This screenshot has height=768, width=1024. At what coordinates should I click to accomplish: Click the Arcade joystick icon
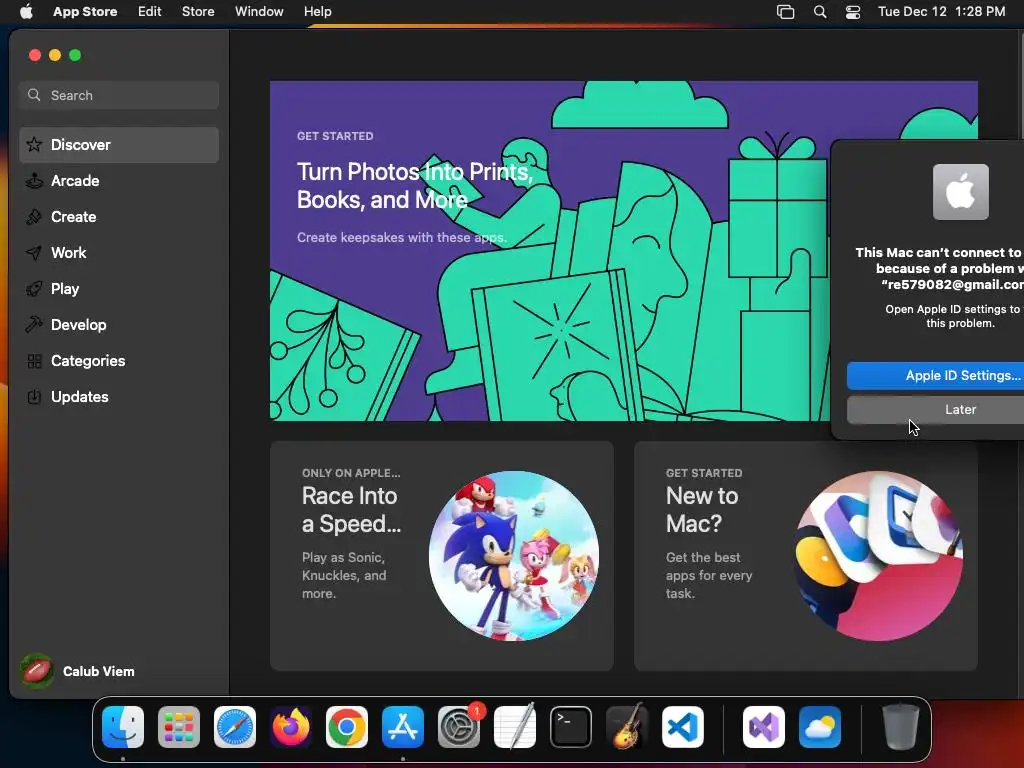click(34, 181)
